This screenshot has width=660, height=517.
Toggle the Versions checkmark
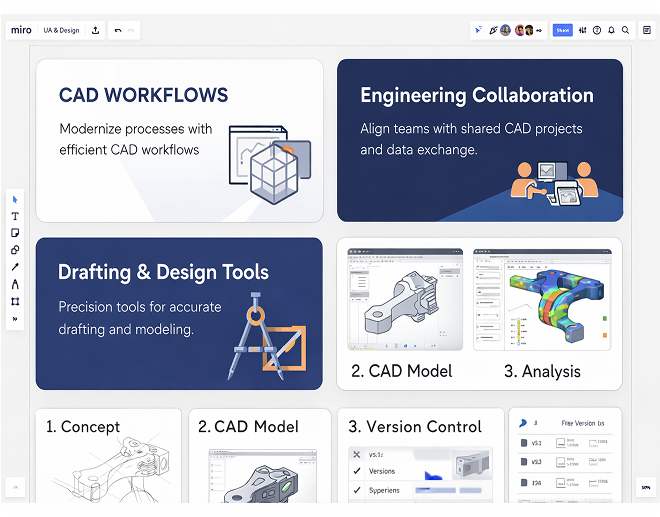click(x=357, y=471)
